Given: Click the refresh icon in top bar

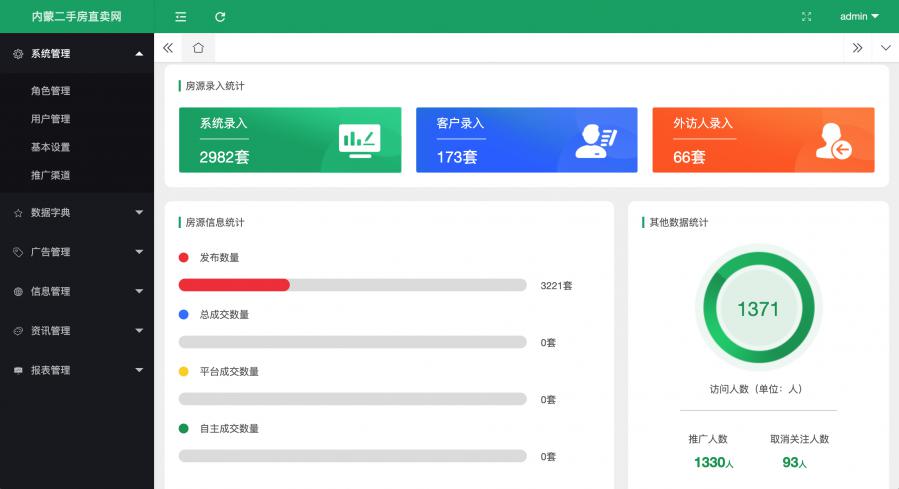Looking at the screenshot, I should 220,17.
